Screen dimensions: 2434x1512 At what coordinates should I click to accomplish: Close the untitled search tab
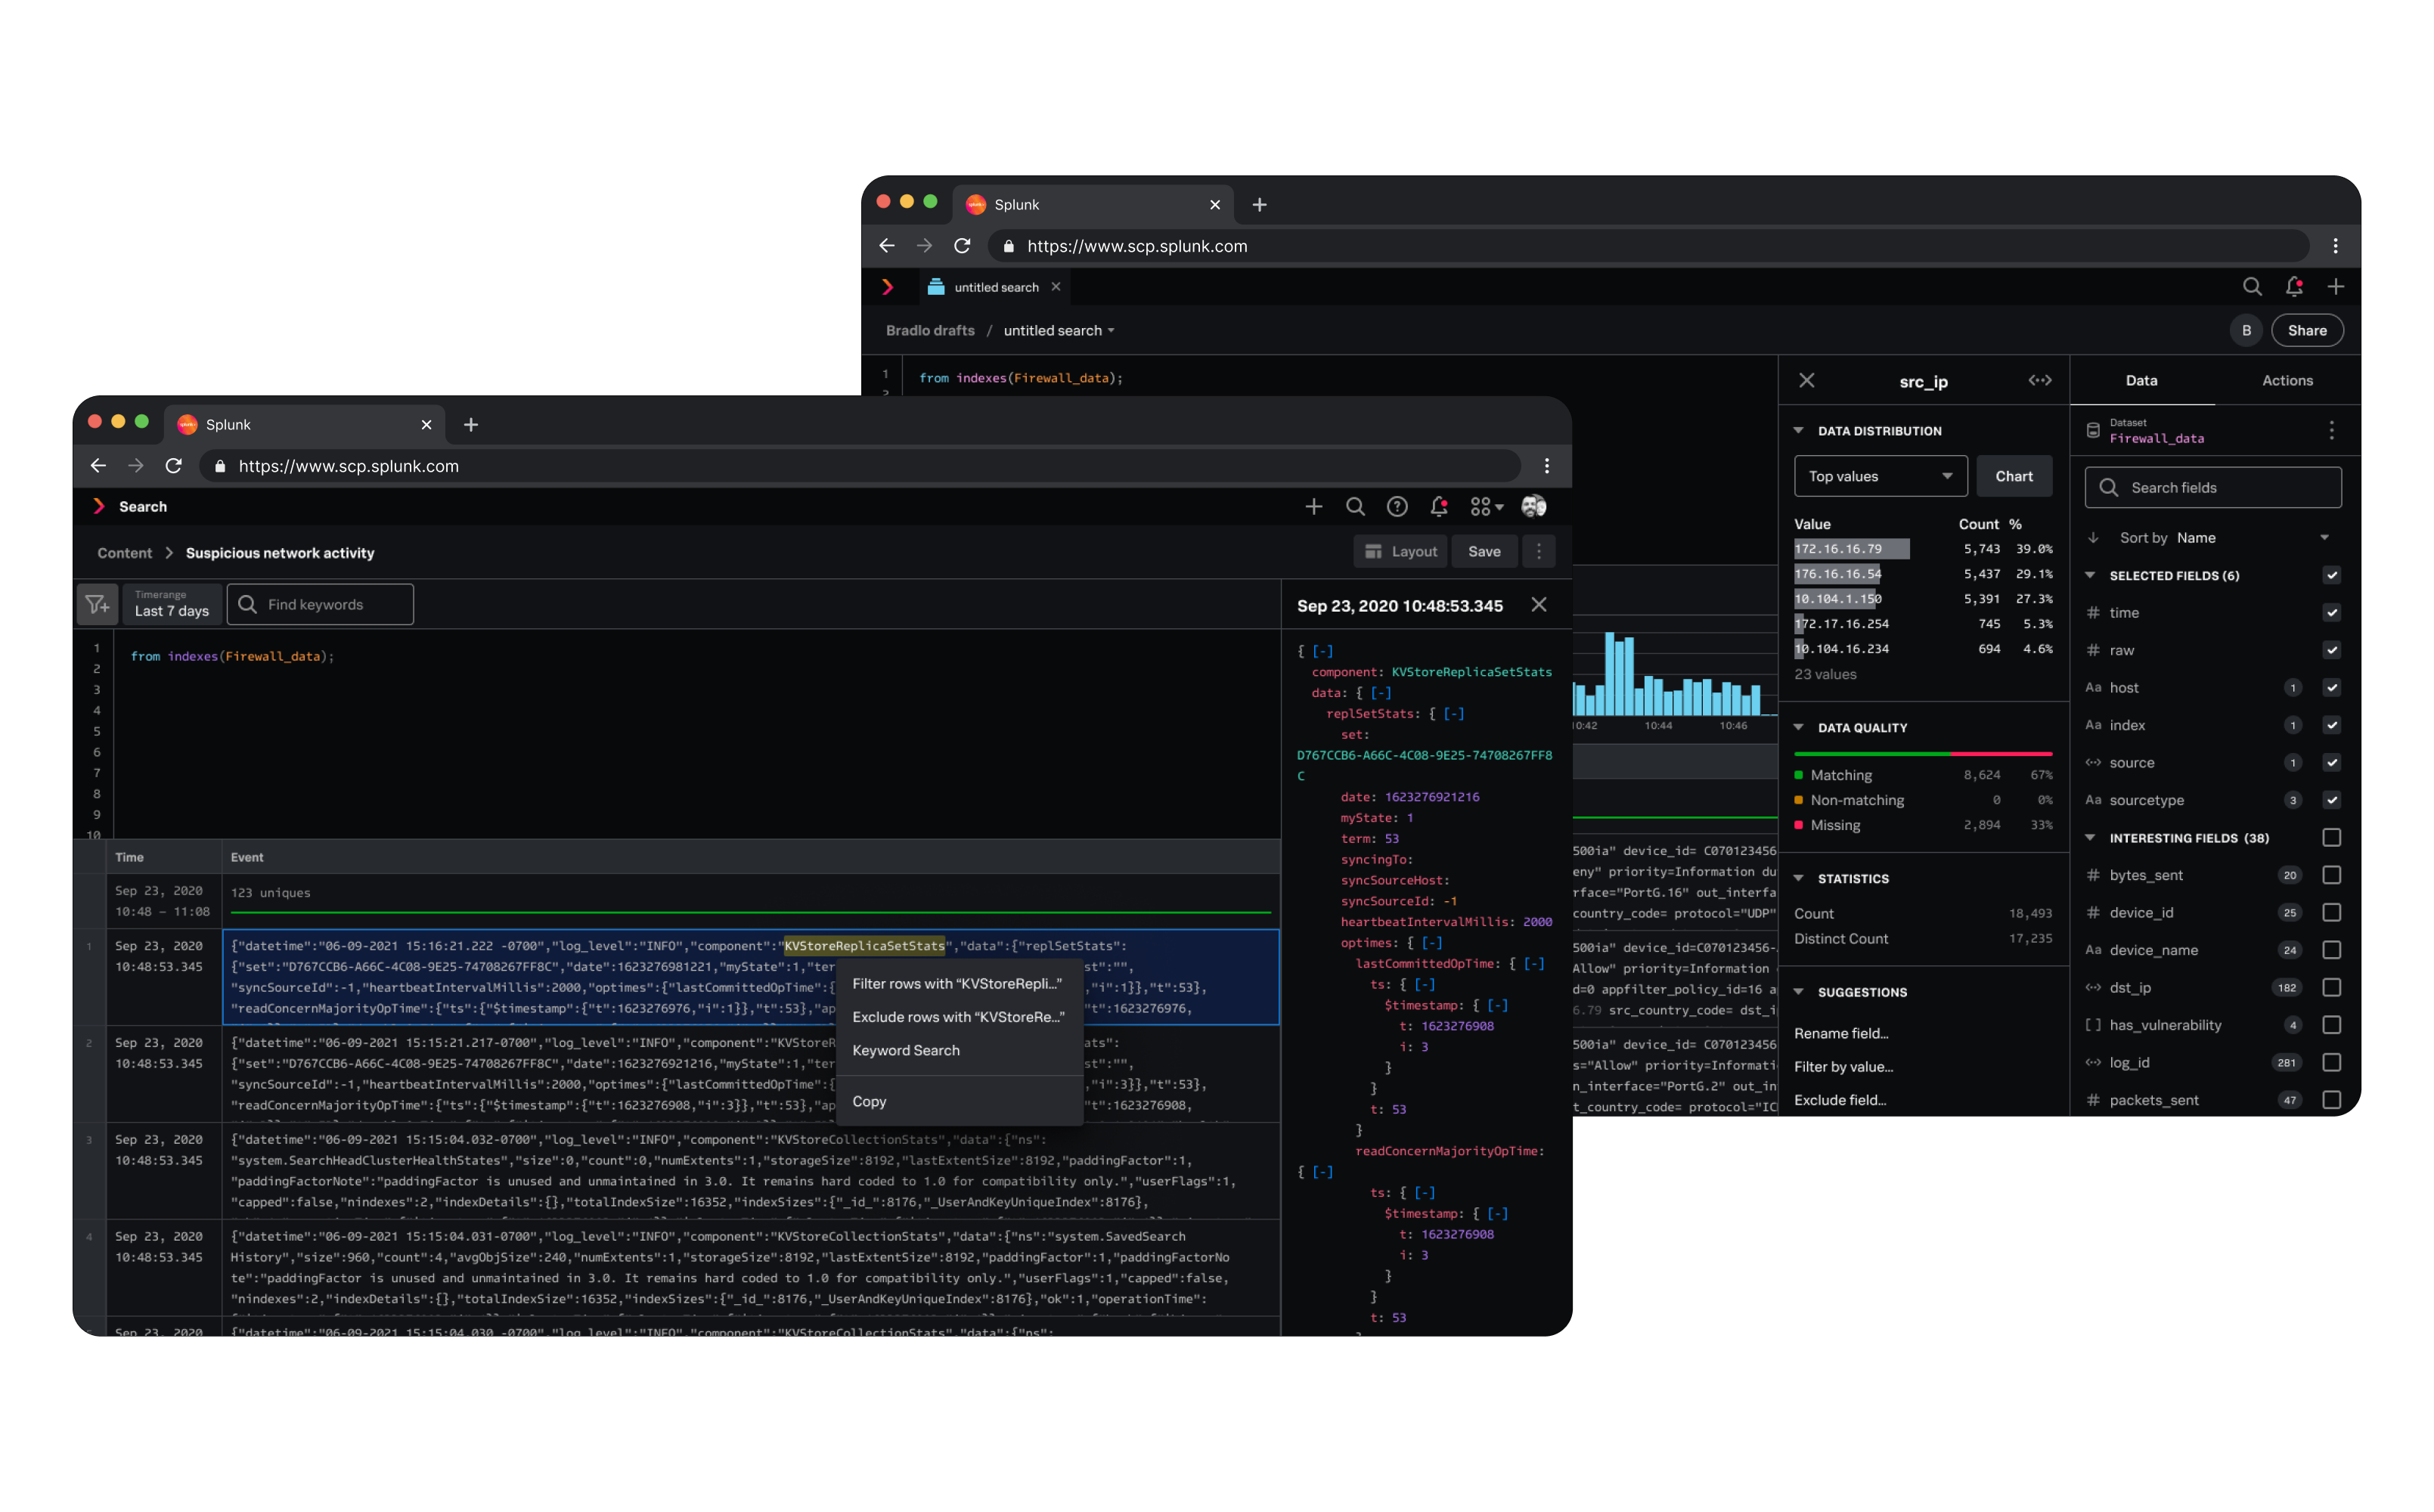1056,287
